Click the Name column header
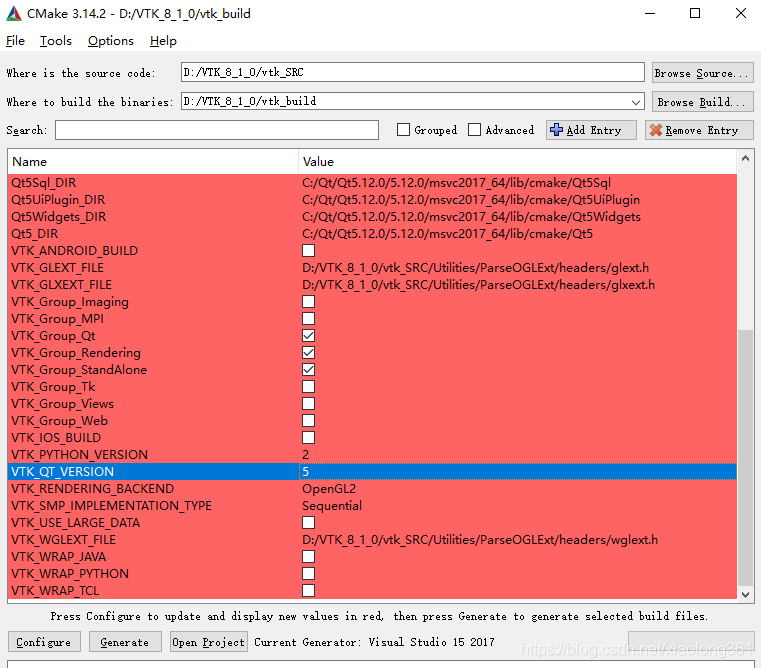 pyautogui.click(x=153, y=162)
